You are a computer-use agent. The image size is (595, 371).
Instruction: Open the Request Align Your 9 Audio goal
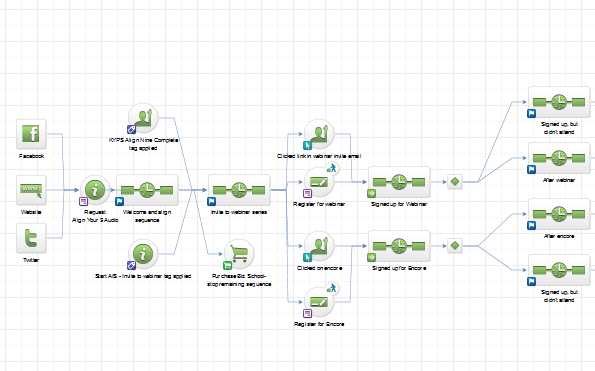95,190
